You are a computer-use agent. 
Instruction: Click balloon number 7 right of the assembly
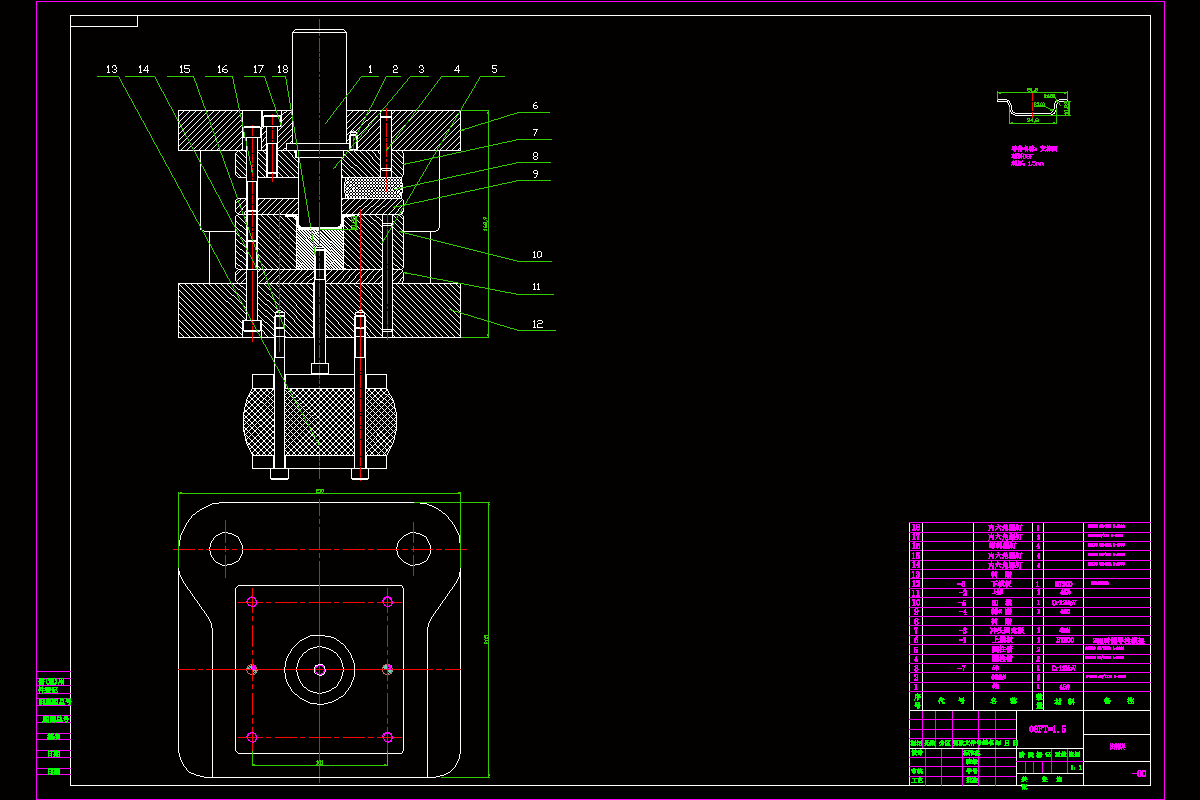pos(535,132)
